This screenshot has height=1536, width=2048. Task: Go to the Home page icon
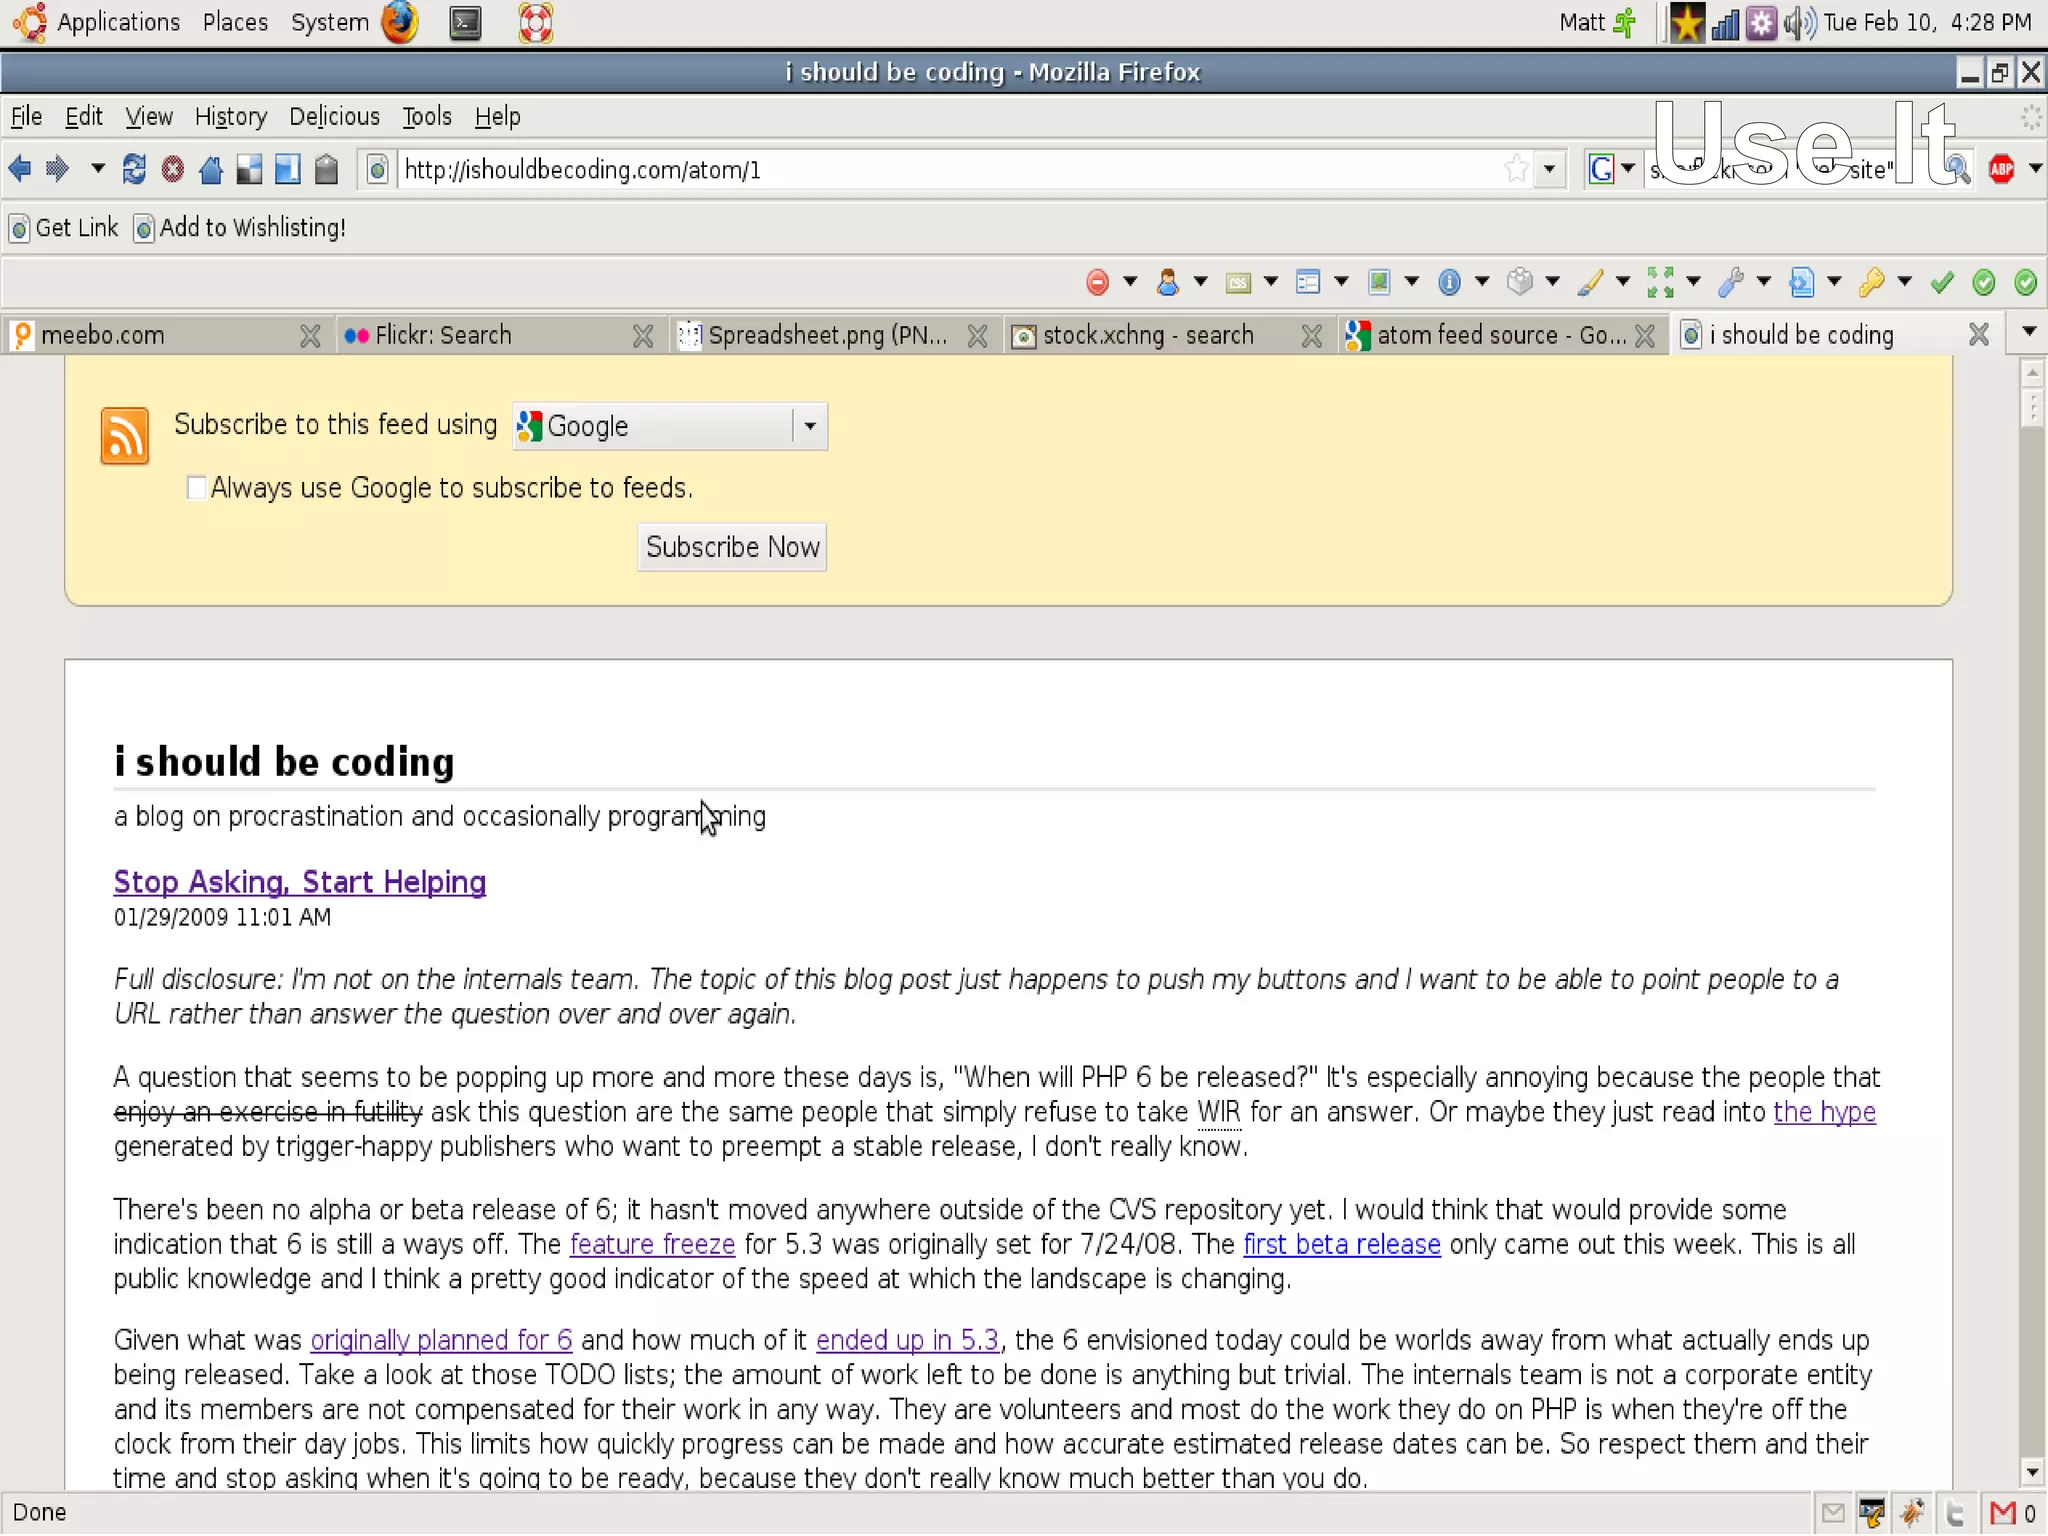[211, 169]
